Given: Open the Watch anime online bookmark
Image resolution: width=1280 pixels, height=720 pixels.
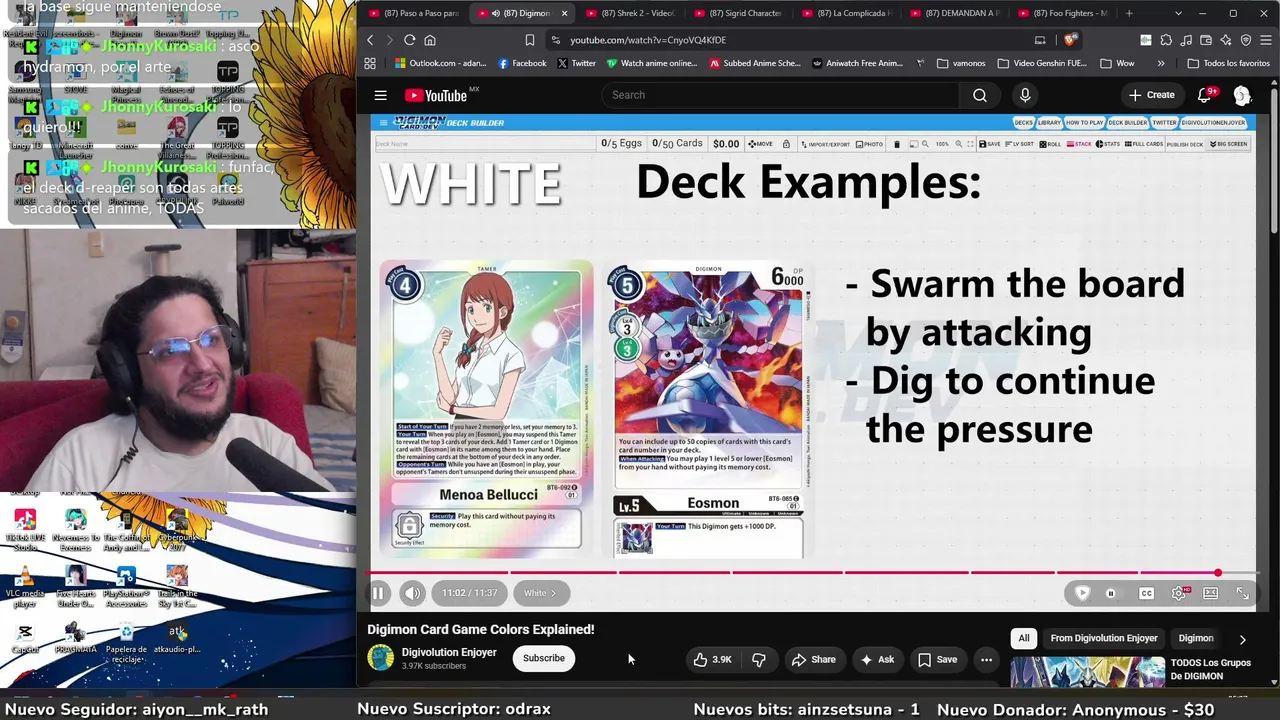Looking at the screenshot, I should [x=651, y=63].
